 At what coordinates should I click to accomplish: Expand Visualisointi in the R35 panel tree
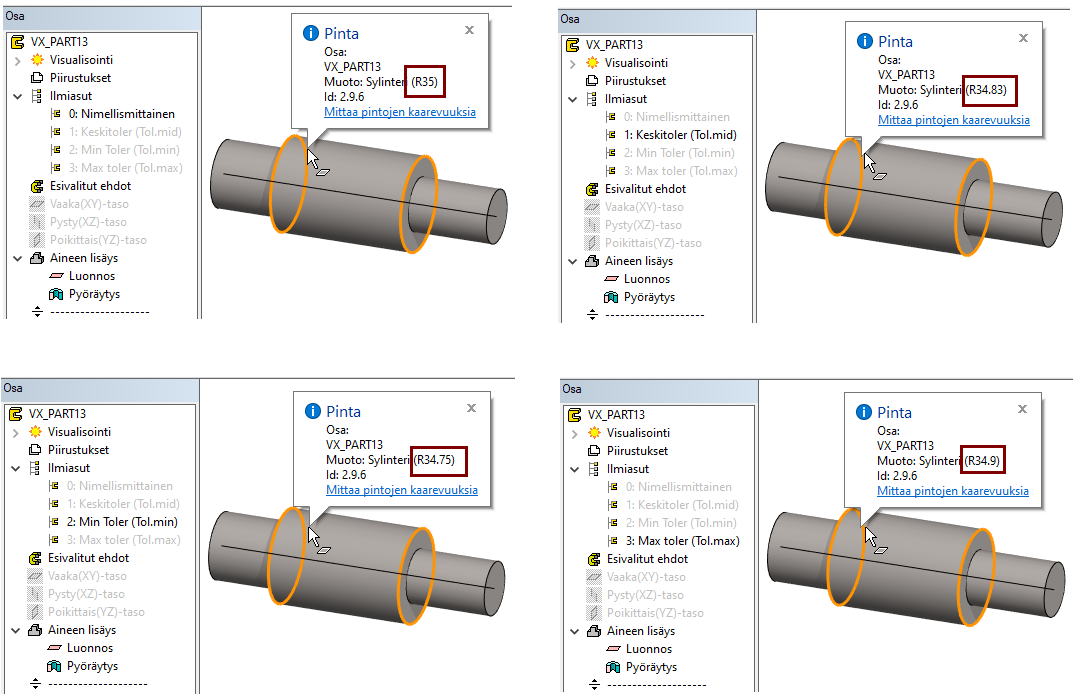click(18, 61)
